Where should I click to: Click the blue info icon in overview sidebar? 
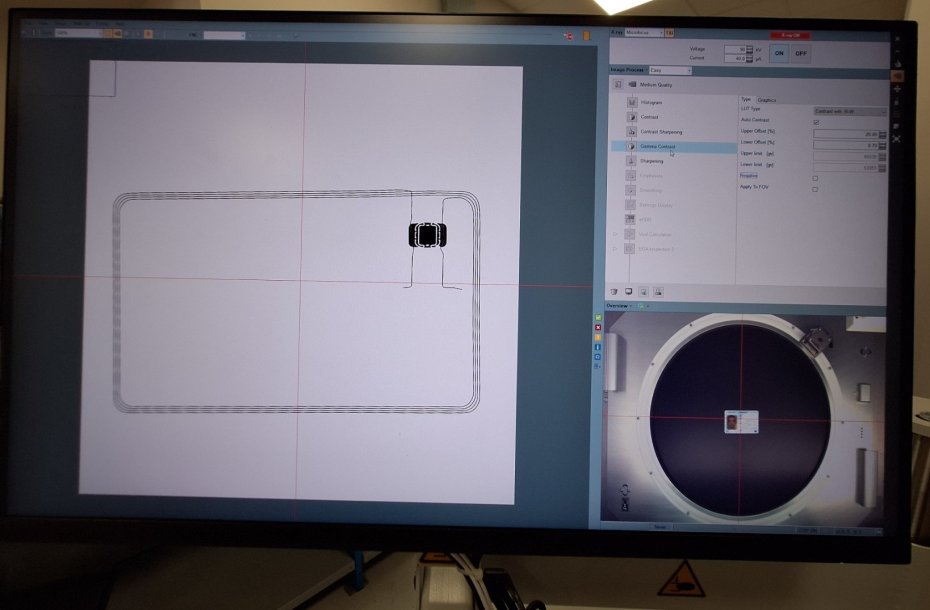pos(598,347)
